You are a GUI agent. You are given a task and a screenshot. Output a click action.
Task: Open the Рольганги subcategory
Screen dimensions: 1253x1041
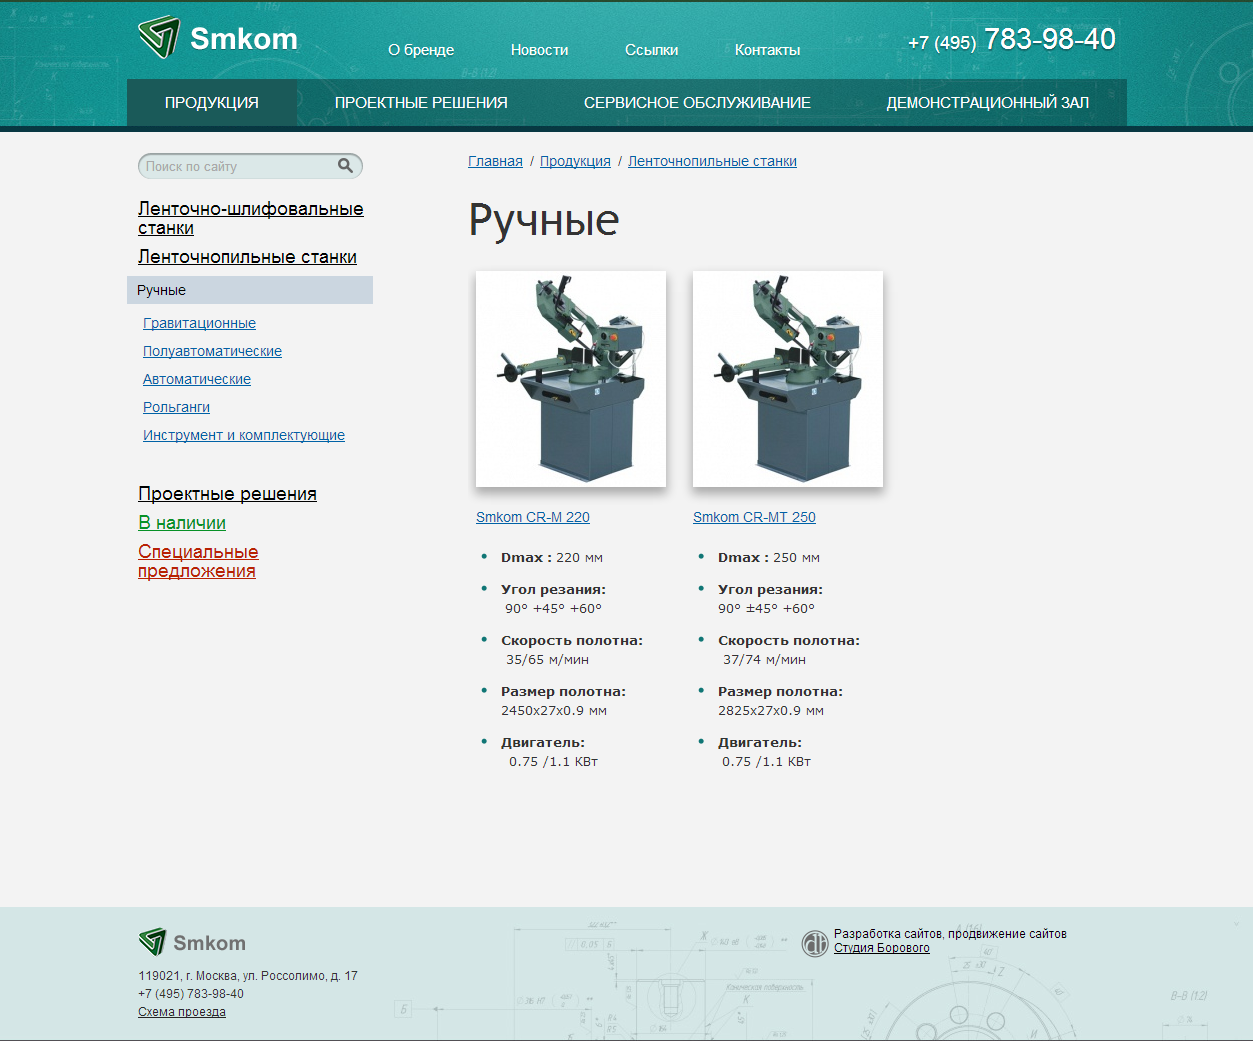(176, 407)
